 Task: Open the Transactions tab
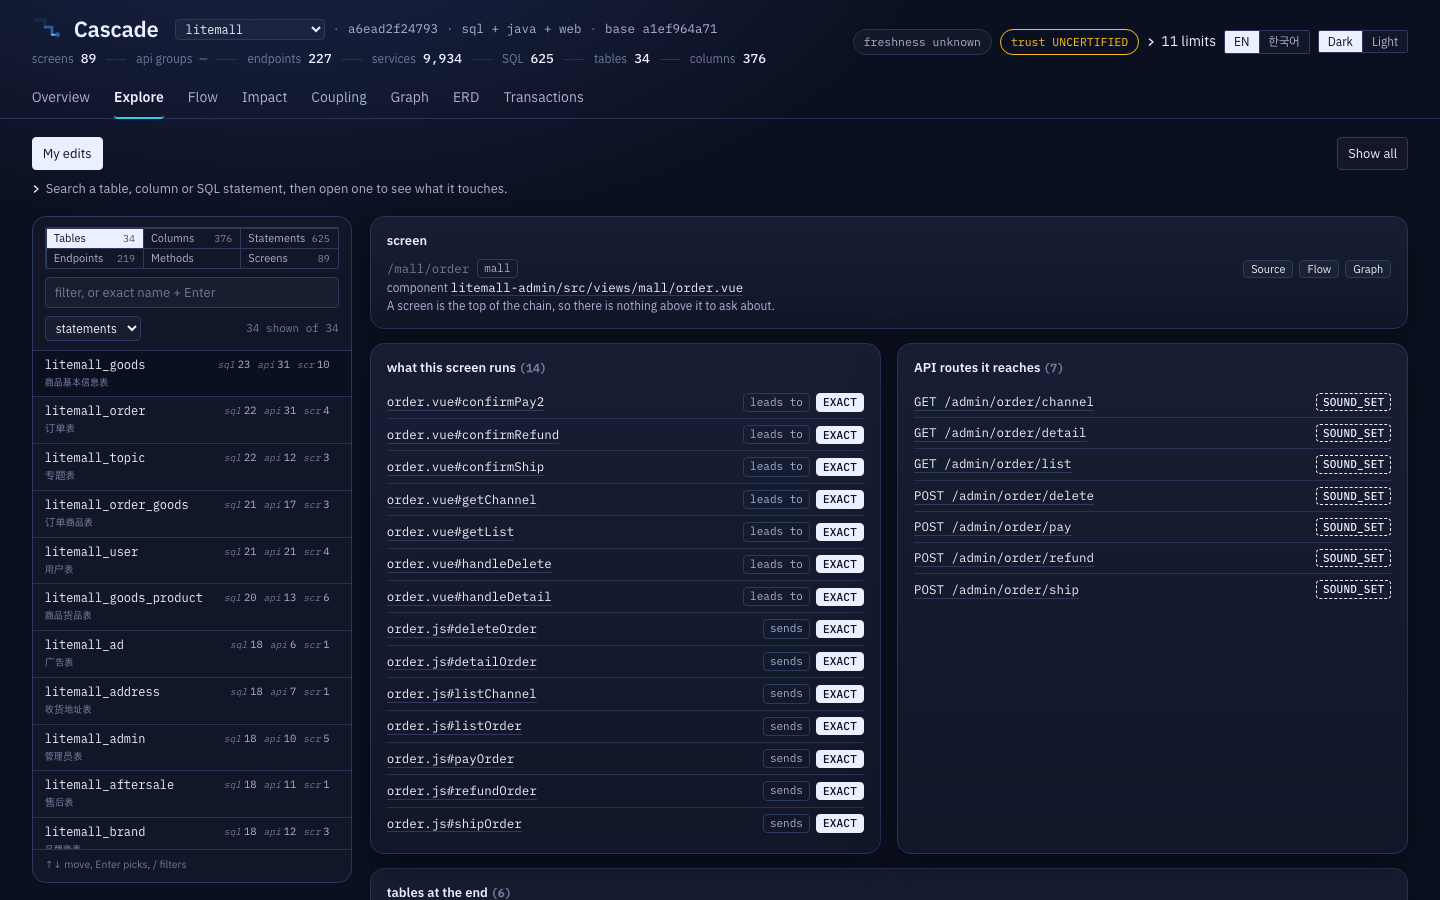coord(543,97)
